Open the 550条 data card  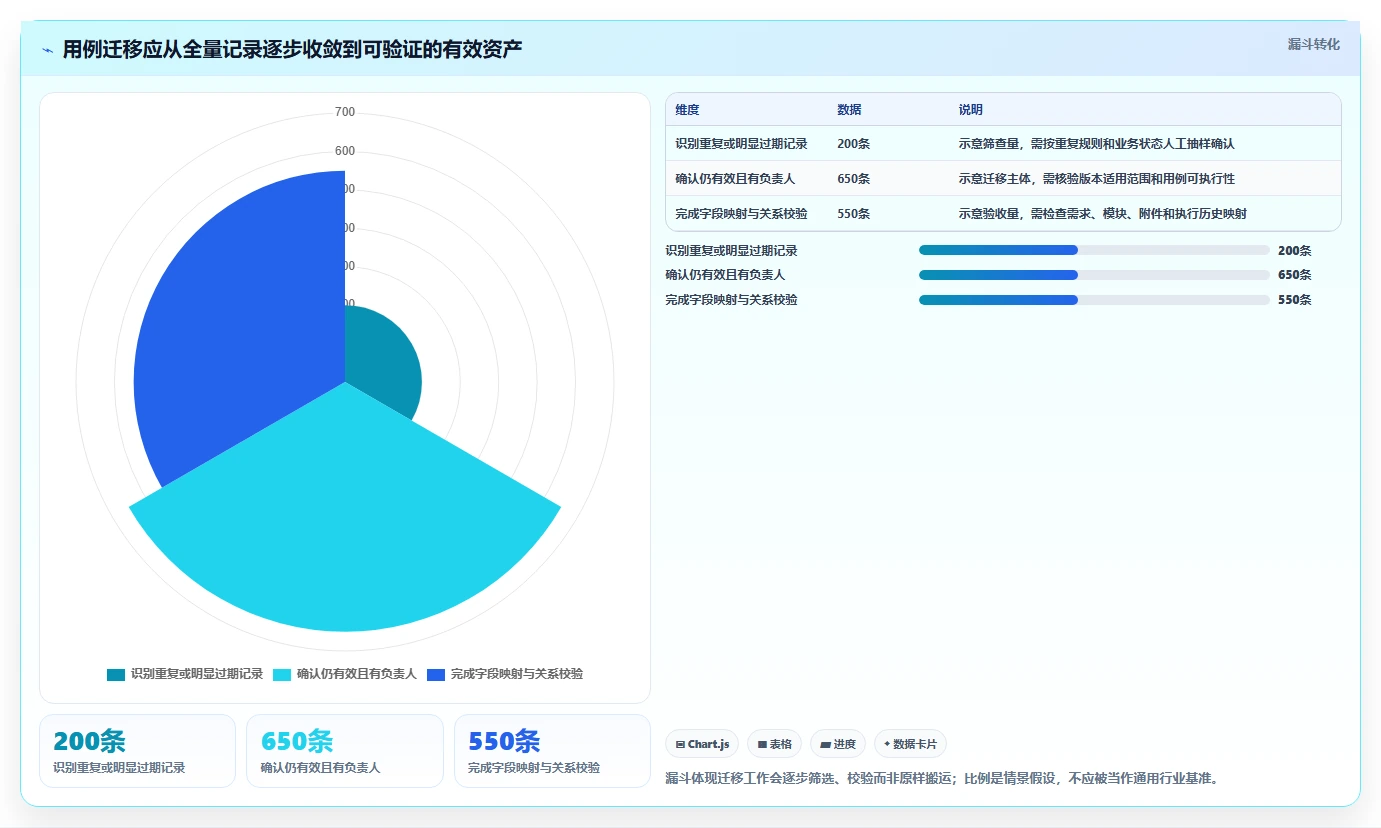tap(552, 751)
